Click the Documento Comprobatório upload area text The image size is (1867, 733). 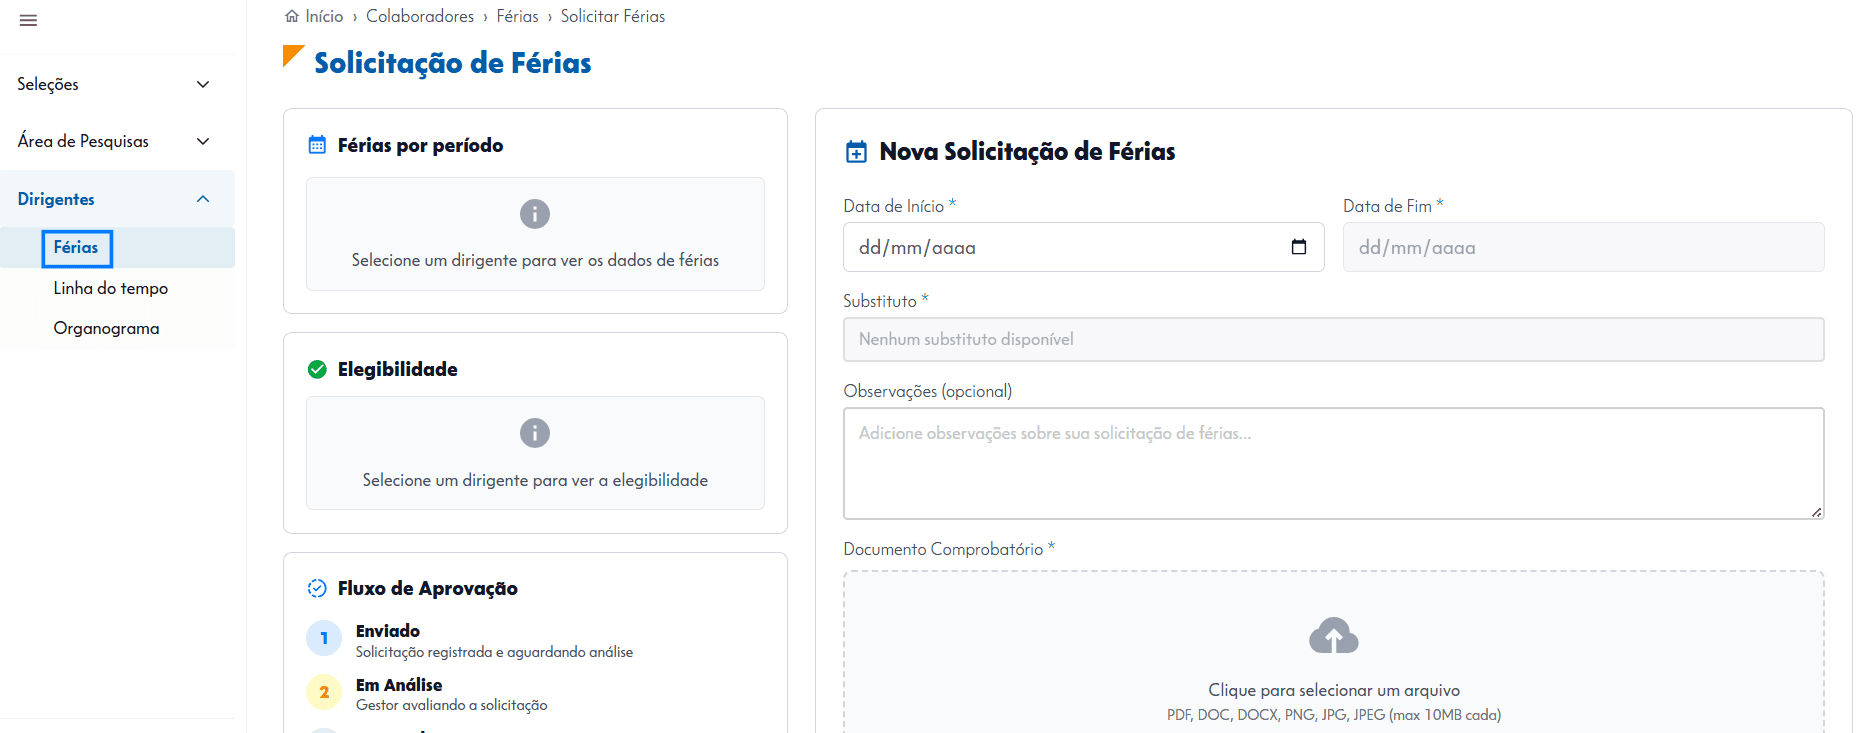click(x=1334, y=690)
